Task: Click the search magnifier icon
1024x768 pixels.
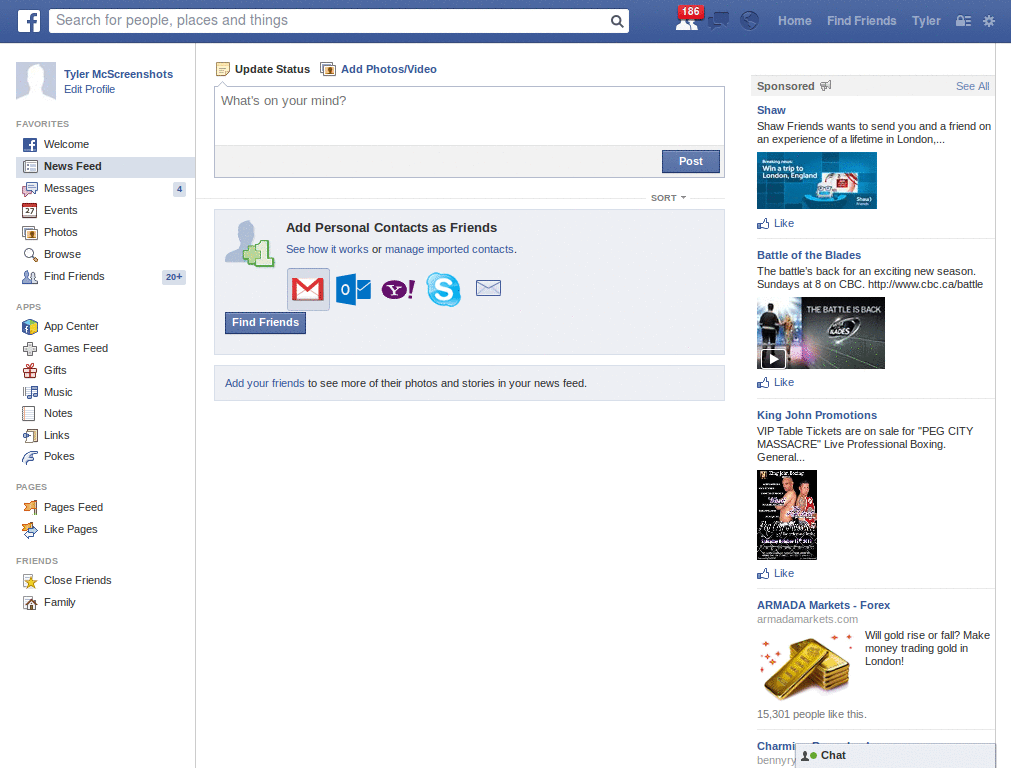Action: [x=616, y=21]
